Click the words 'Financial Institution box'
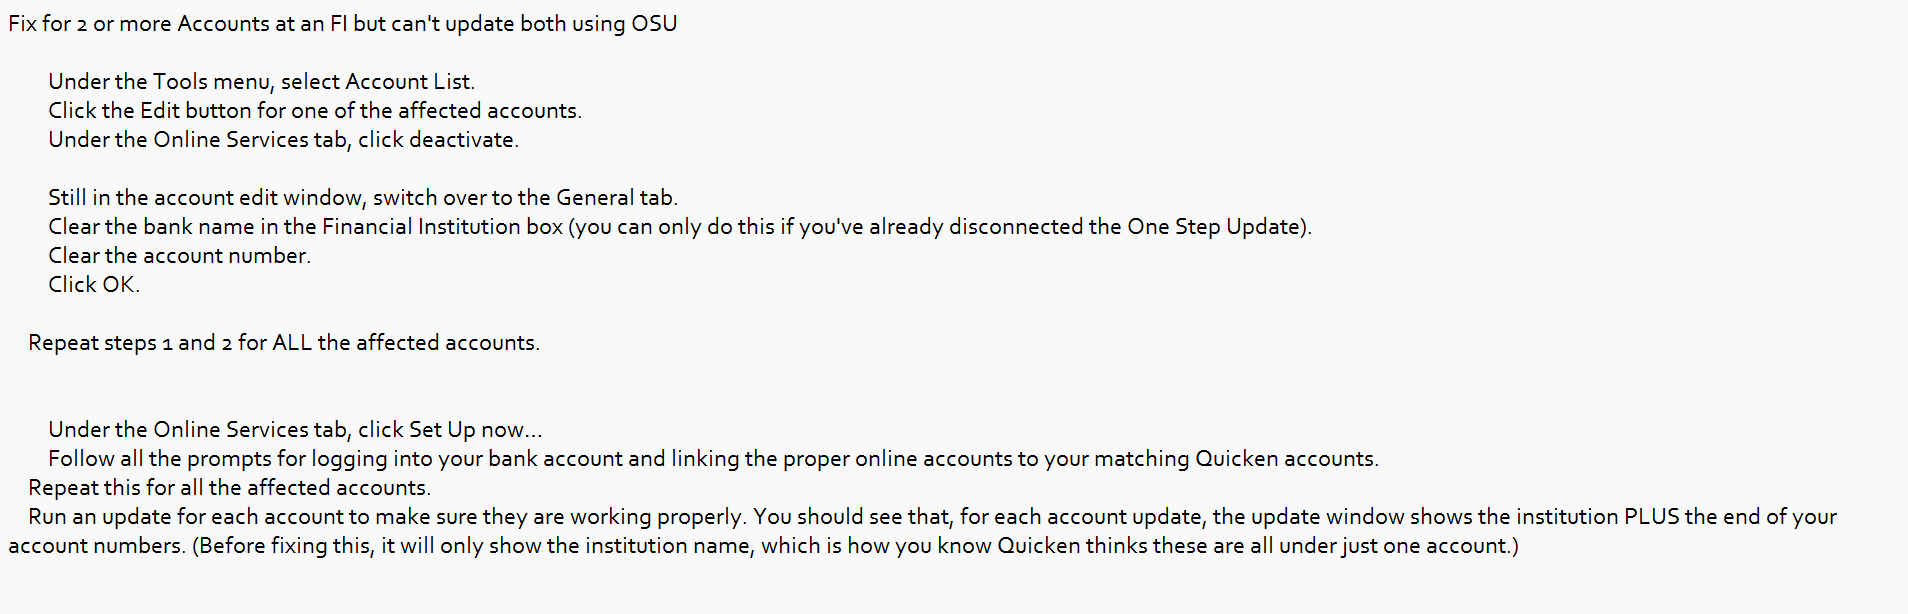Screen dimensions: 1908x614 coord(442,227)
